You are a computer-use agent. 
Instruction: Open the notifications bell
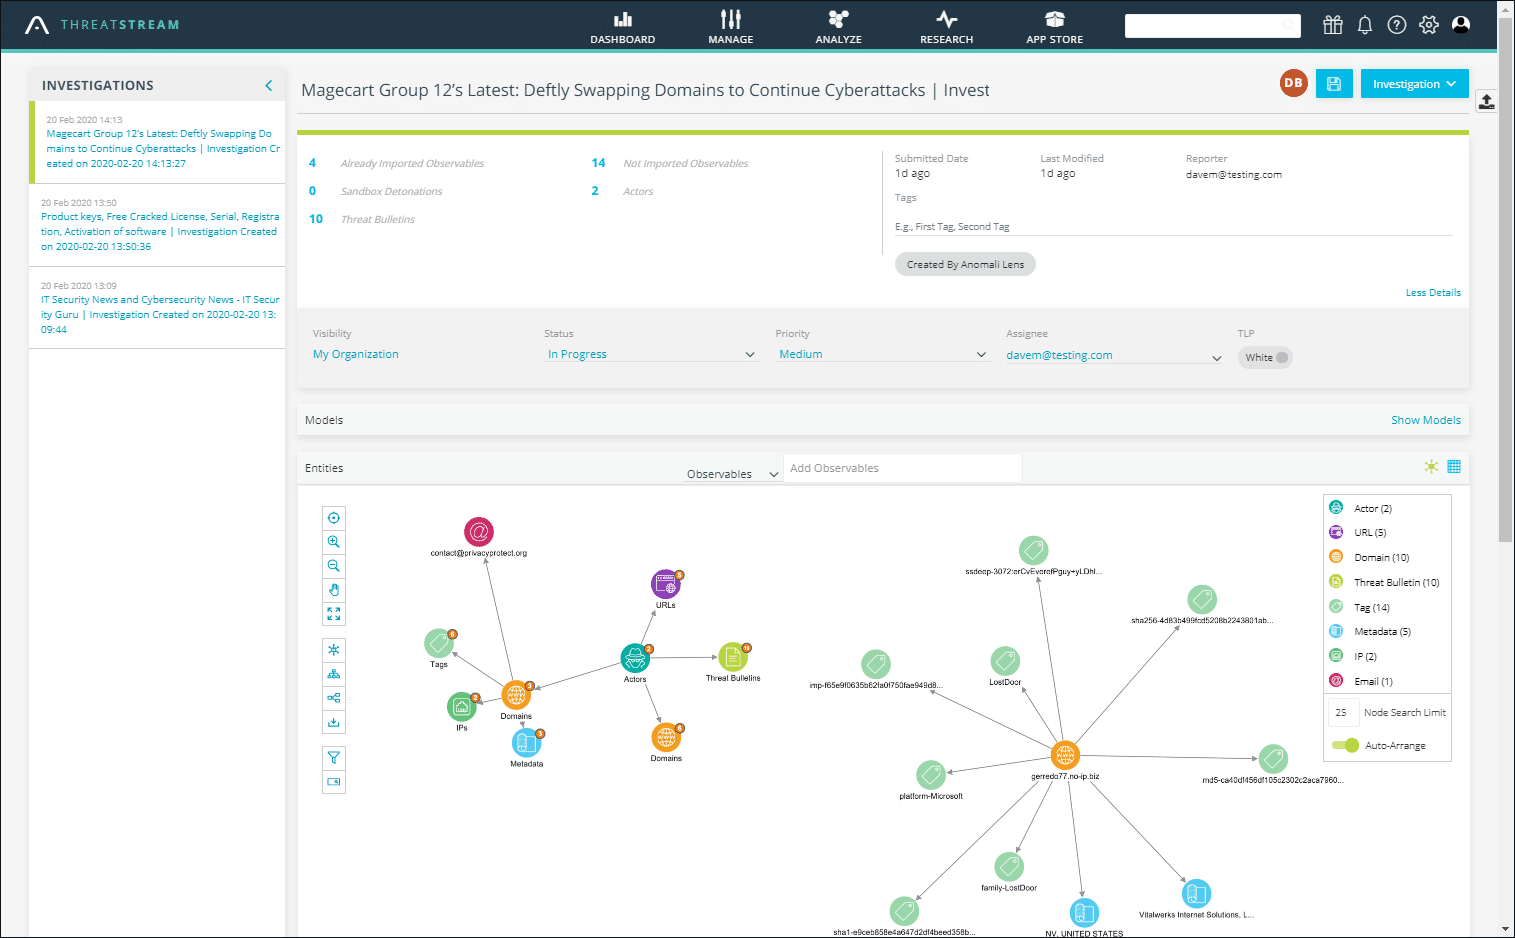1365,25
